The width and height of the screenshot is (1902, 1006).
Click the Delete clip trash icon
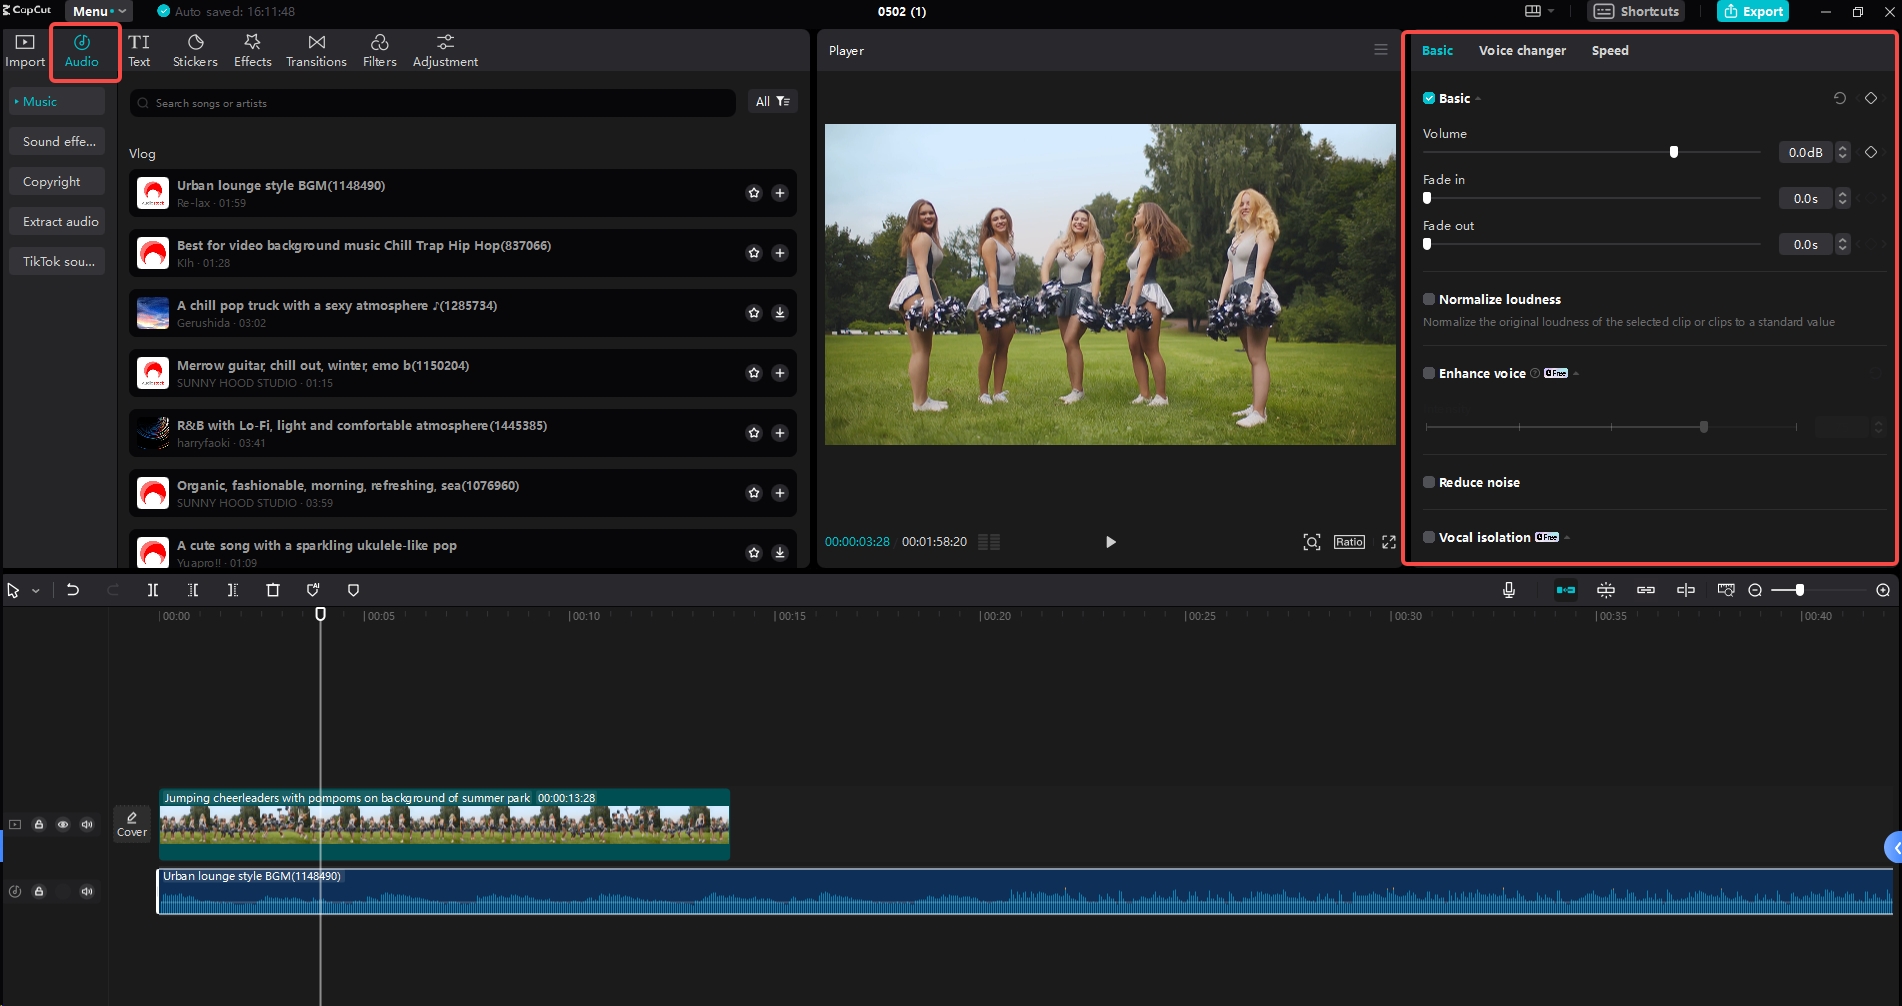pyautogui.click(x=273, y=590)
